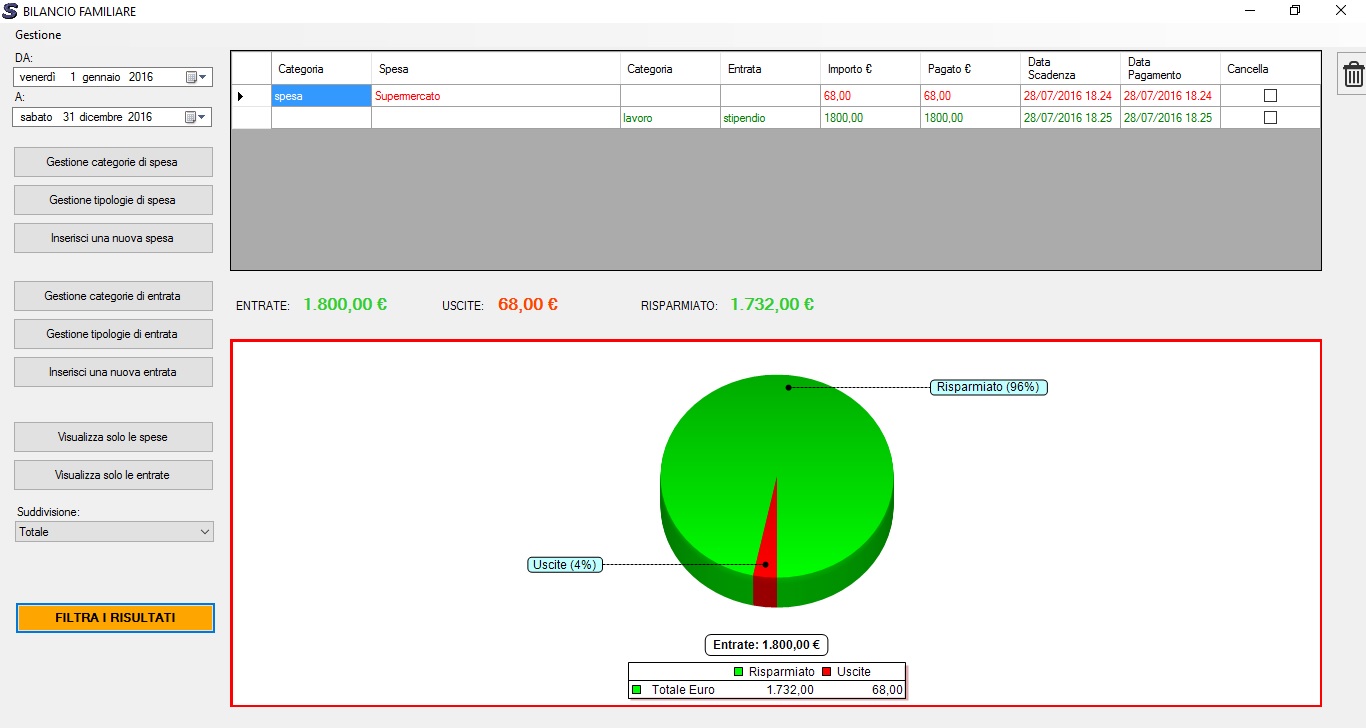Open A date picker dropdown arrow
Screen dimensions: 1366x728
click(x=203, y=117)
